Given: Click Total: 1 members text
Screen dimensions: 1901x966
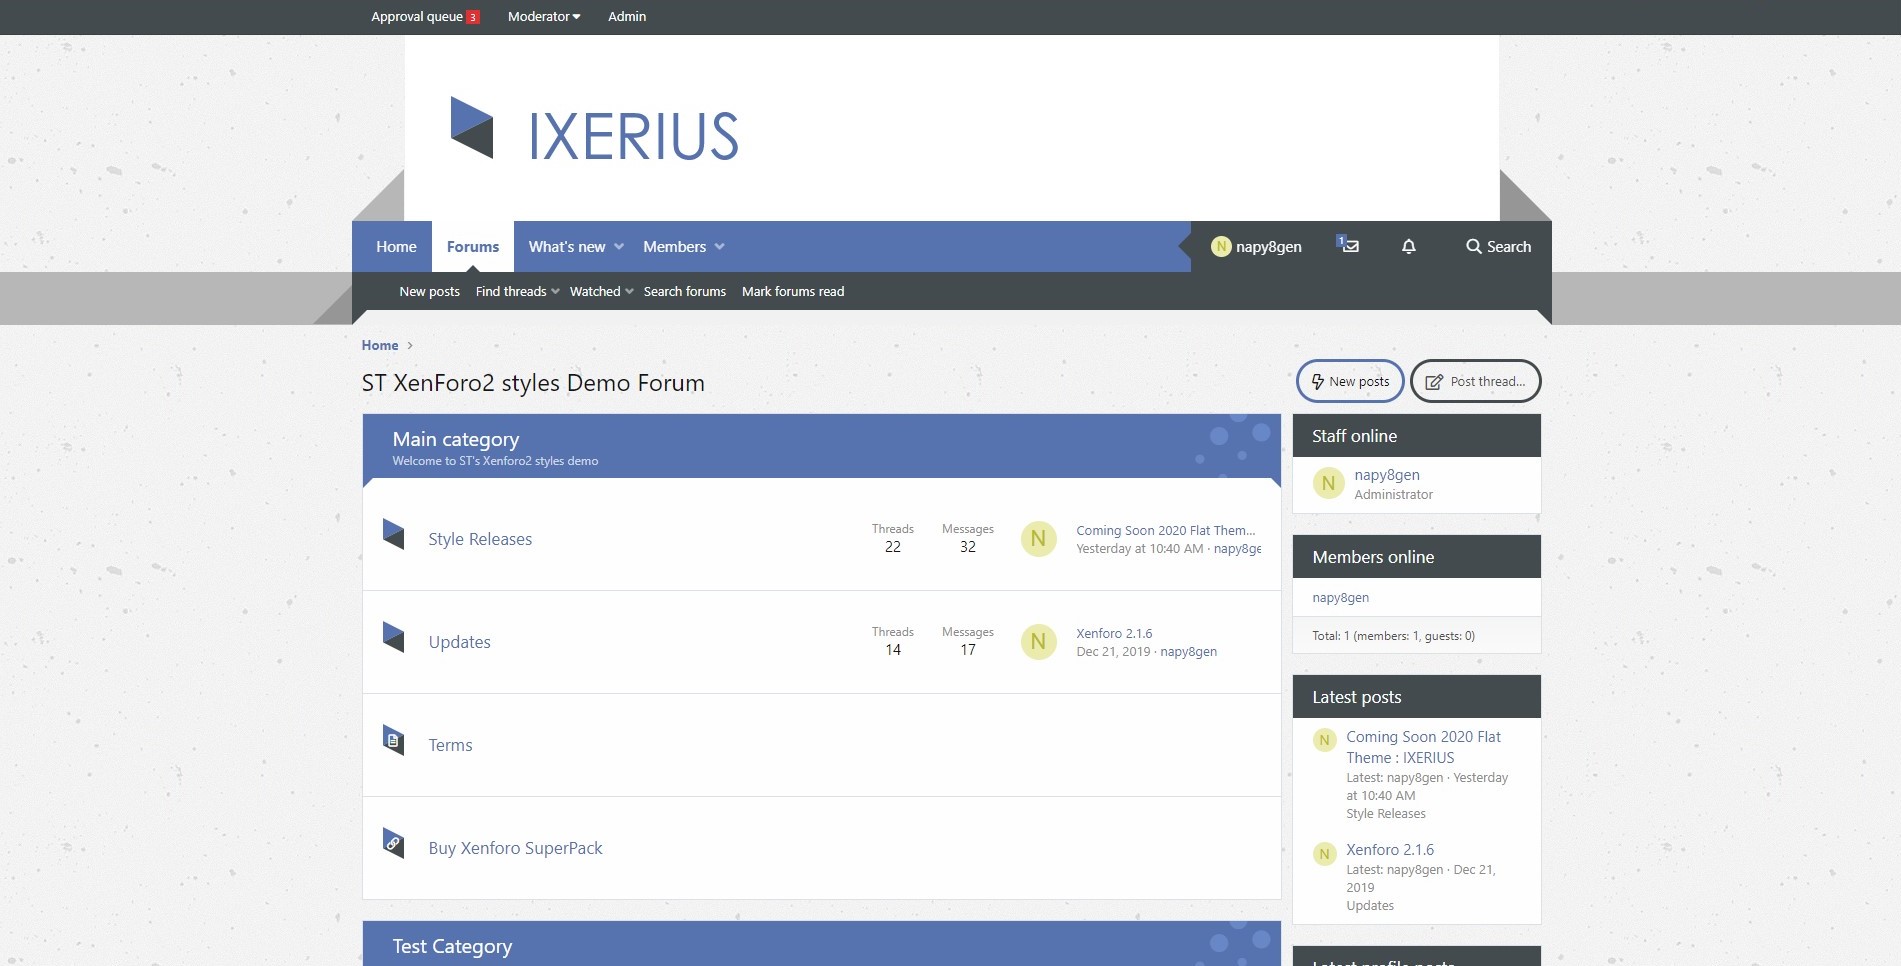Looking at the screenshot, I should (1393, 635).
